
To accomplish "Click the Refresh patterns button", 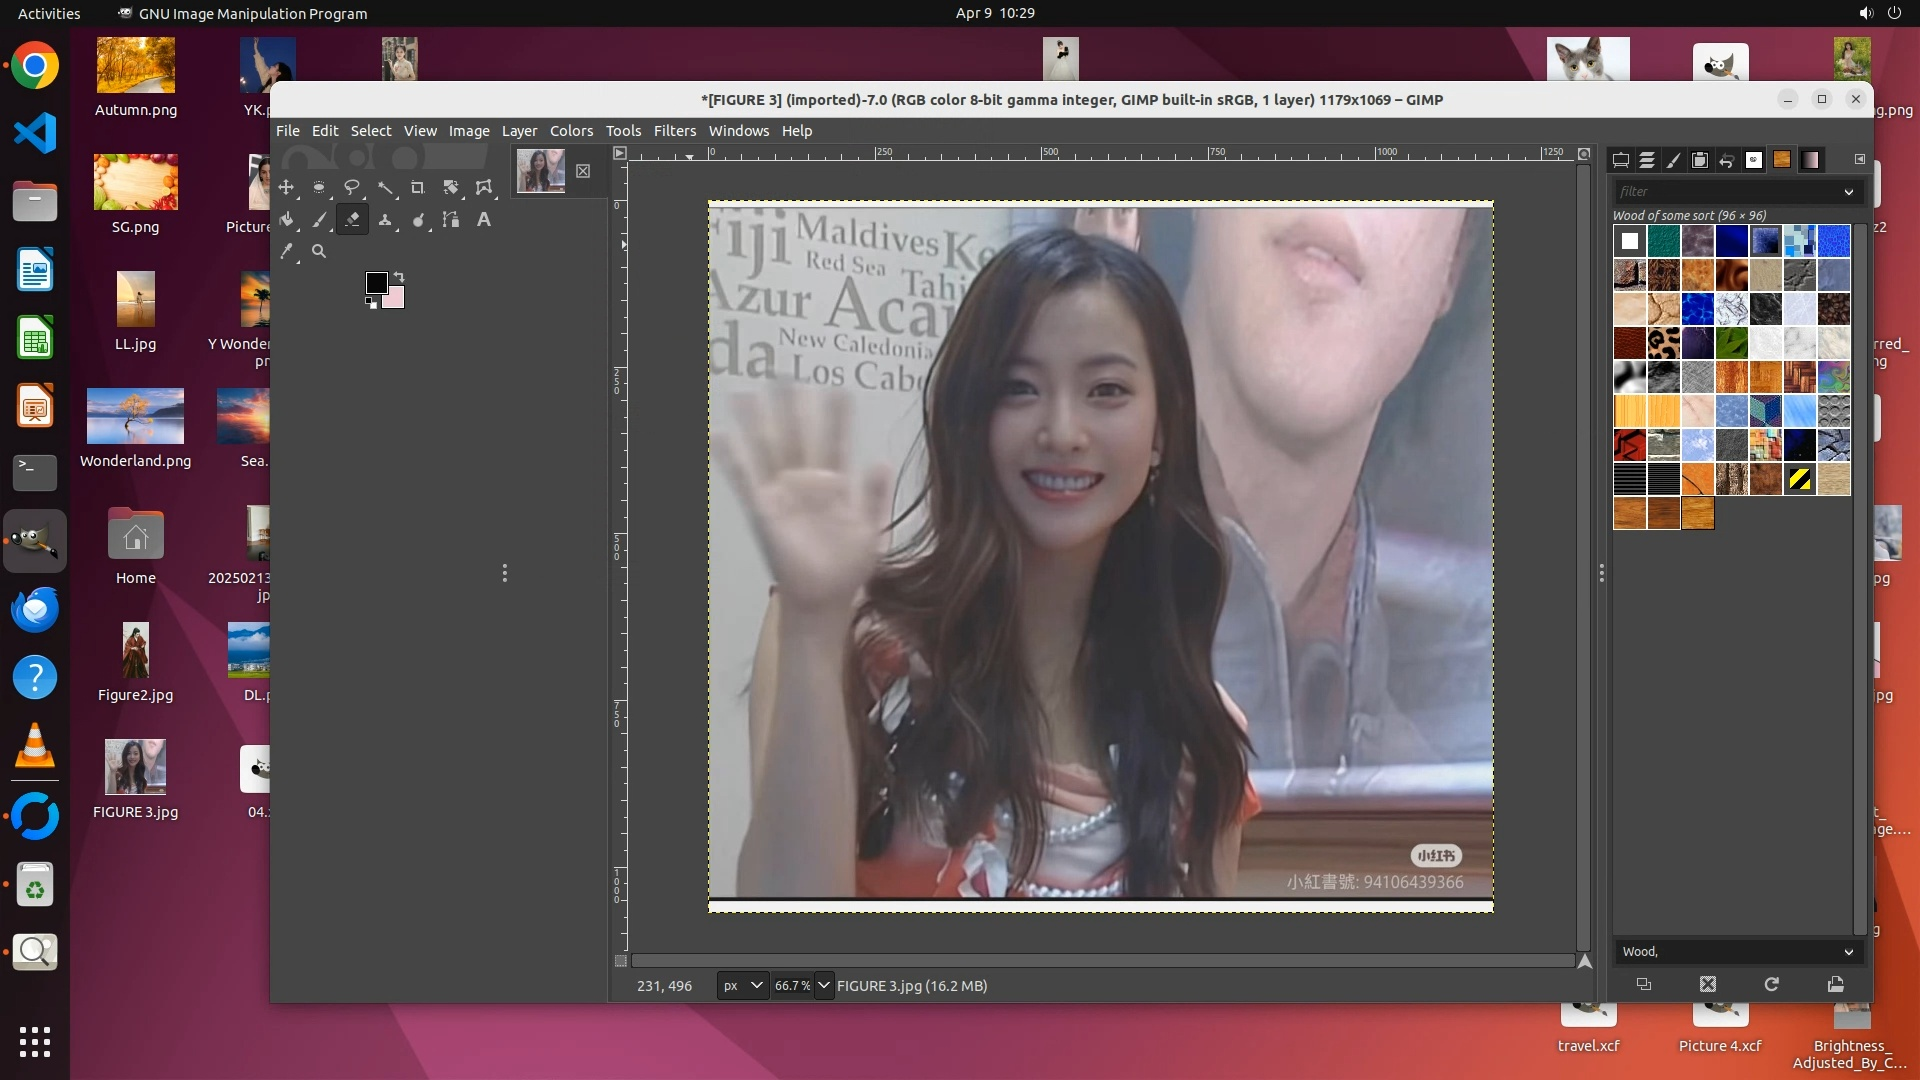I will tap(1771, 984).
